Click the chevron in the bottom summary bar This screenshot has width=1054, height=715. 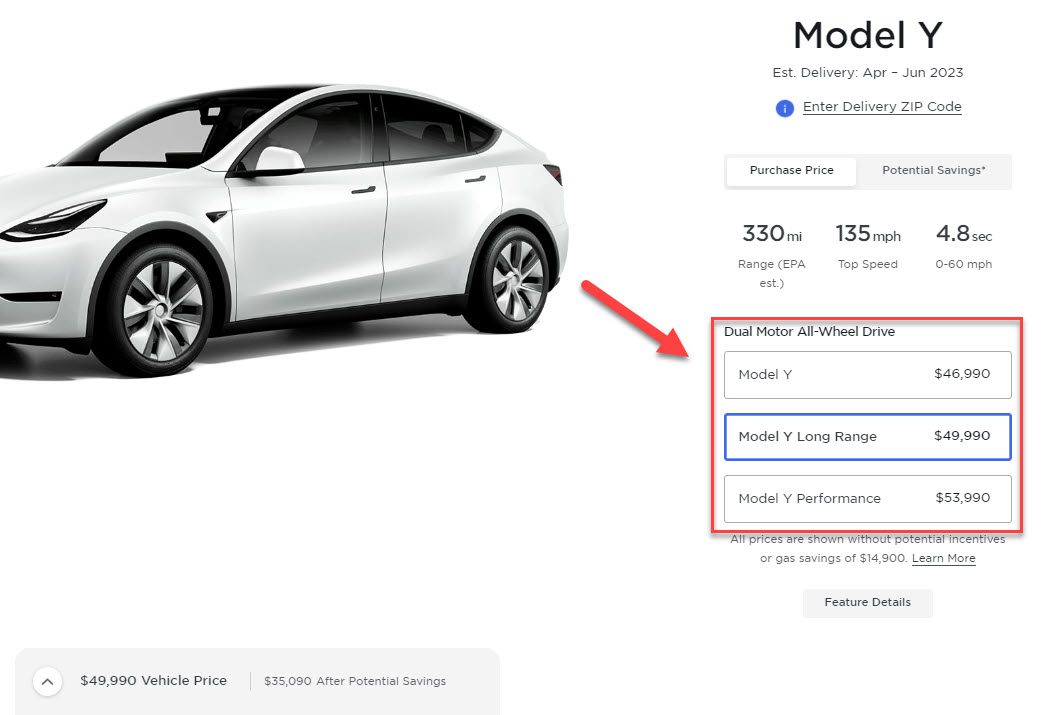coord(47,681)
